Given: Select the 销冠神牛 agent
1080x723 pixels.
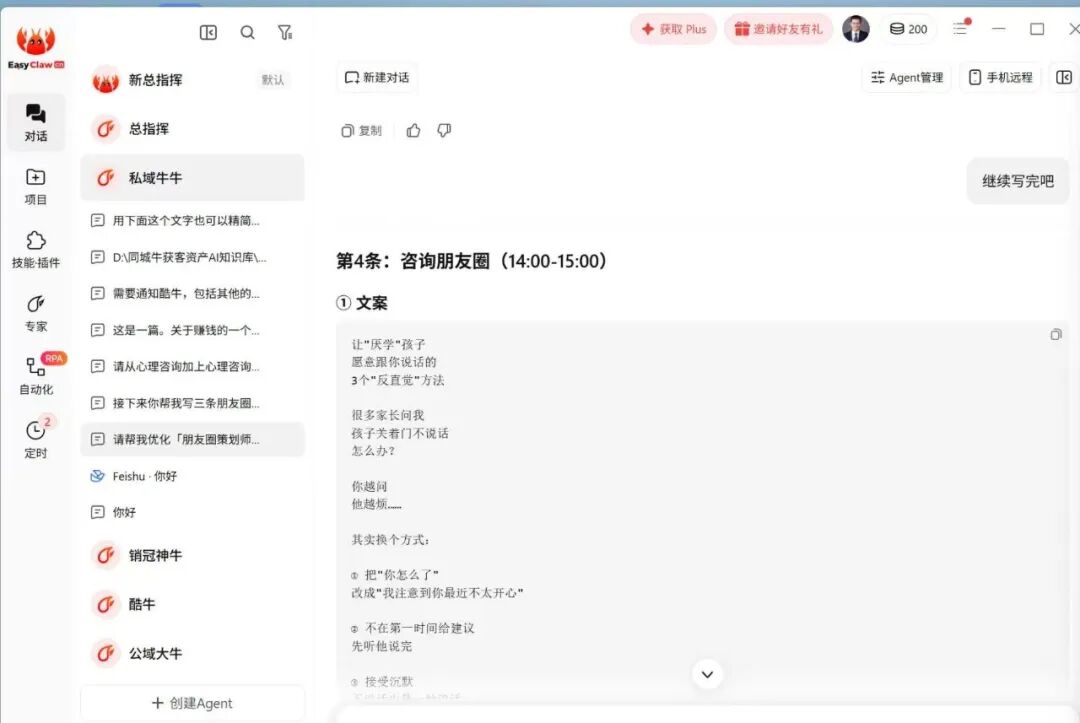Looking at the screenshot, I should (192, 555).
